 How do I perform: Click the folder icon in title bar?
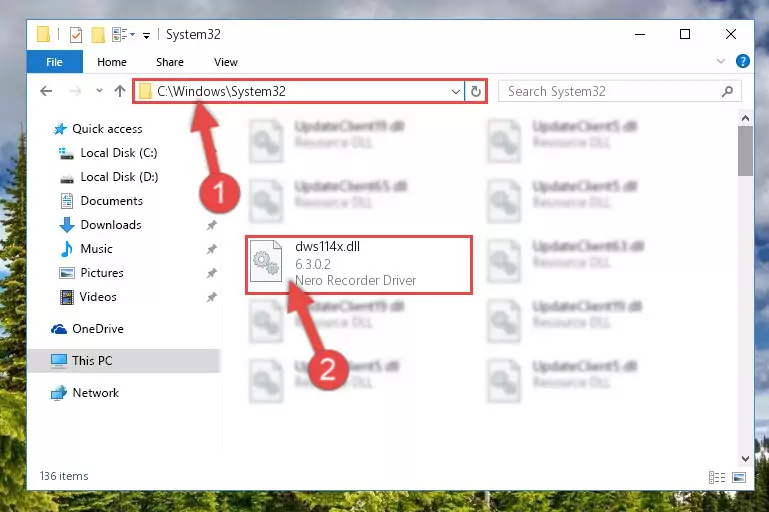pyautogui.click(x=43, y=34)
